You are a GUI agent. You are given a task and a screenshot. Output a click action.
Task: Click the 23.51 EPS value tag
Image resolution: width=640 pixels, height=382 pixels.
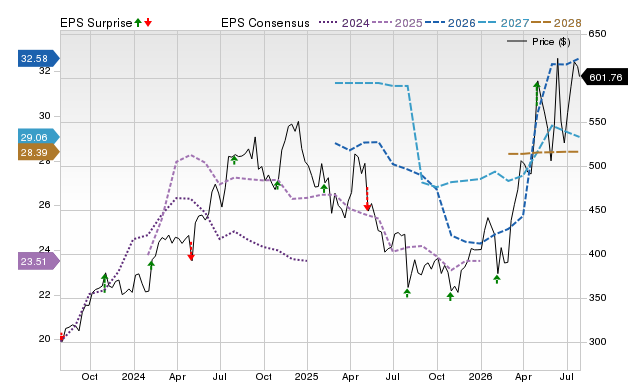coord(38,261)
